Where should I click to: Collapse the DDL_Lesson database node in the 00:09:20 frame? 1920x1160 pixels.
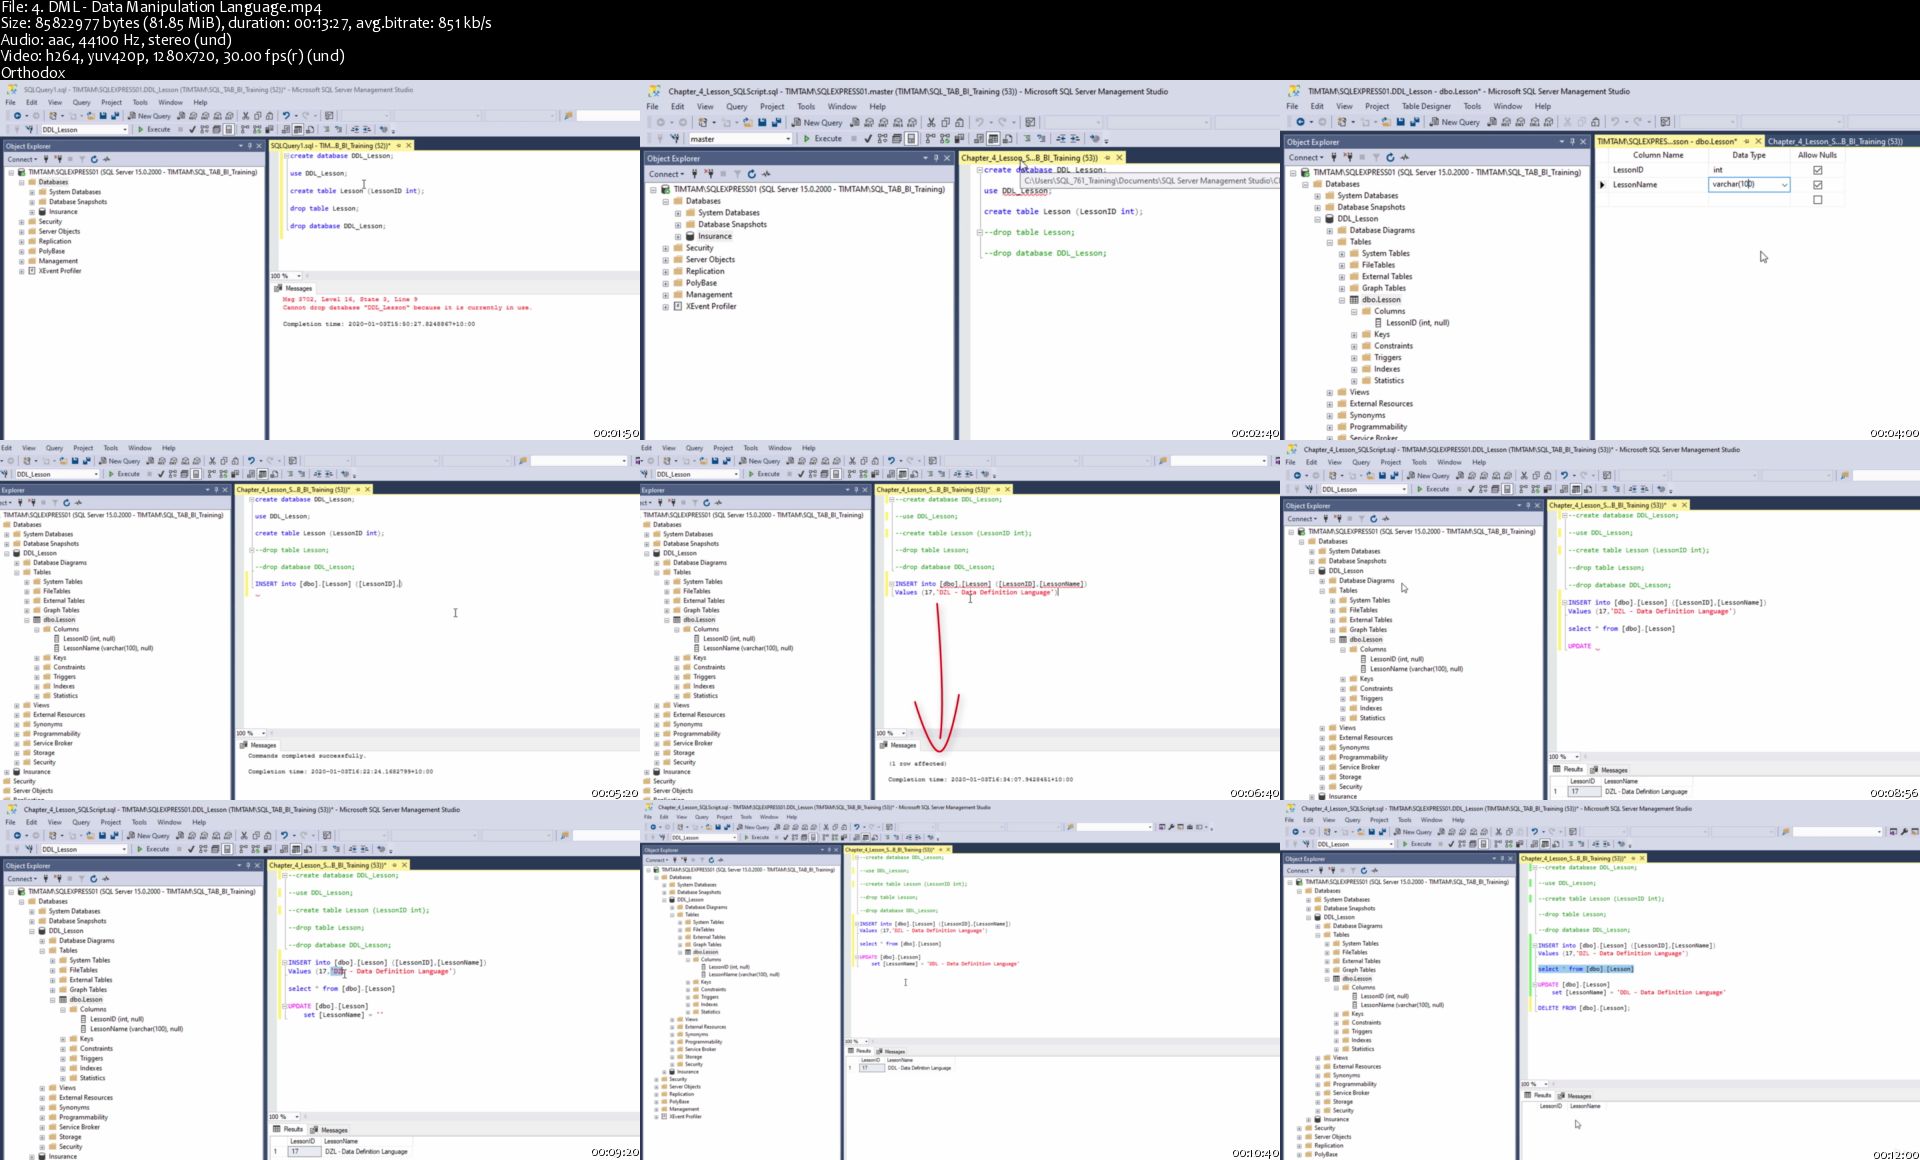click(31, 931)
